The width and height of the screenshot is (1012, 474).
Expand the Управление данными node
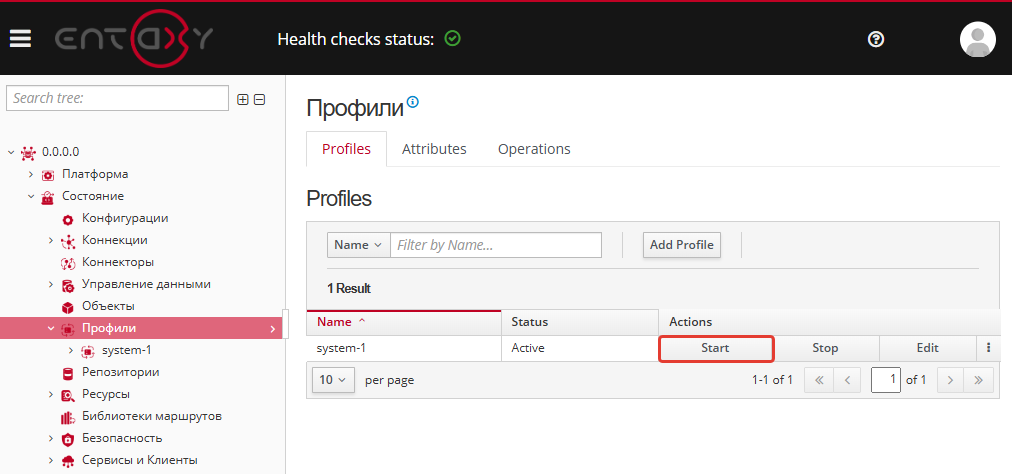pos(51,284)
